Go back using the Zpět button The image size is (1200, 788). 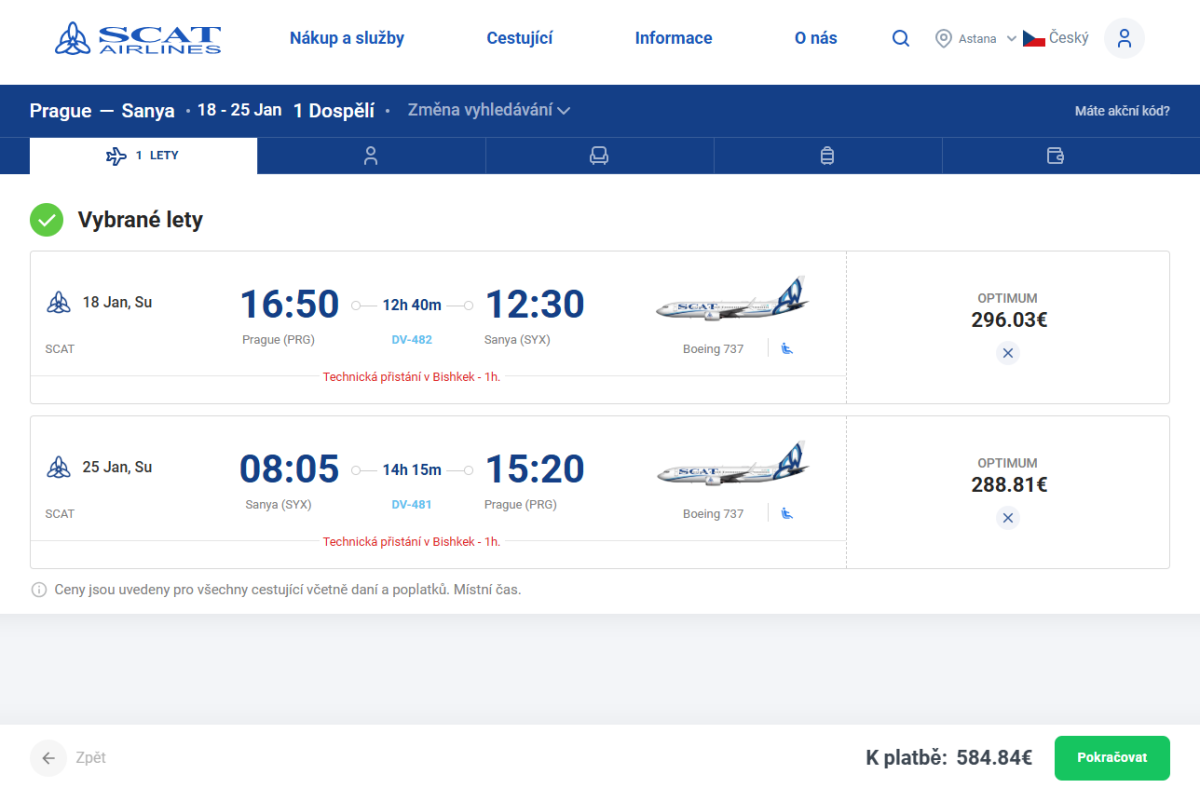tap(68, 758)
